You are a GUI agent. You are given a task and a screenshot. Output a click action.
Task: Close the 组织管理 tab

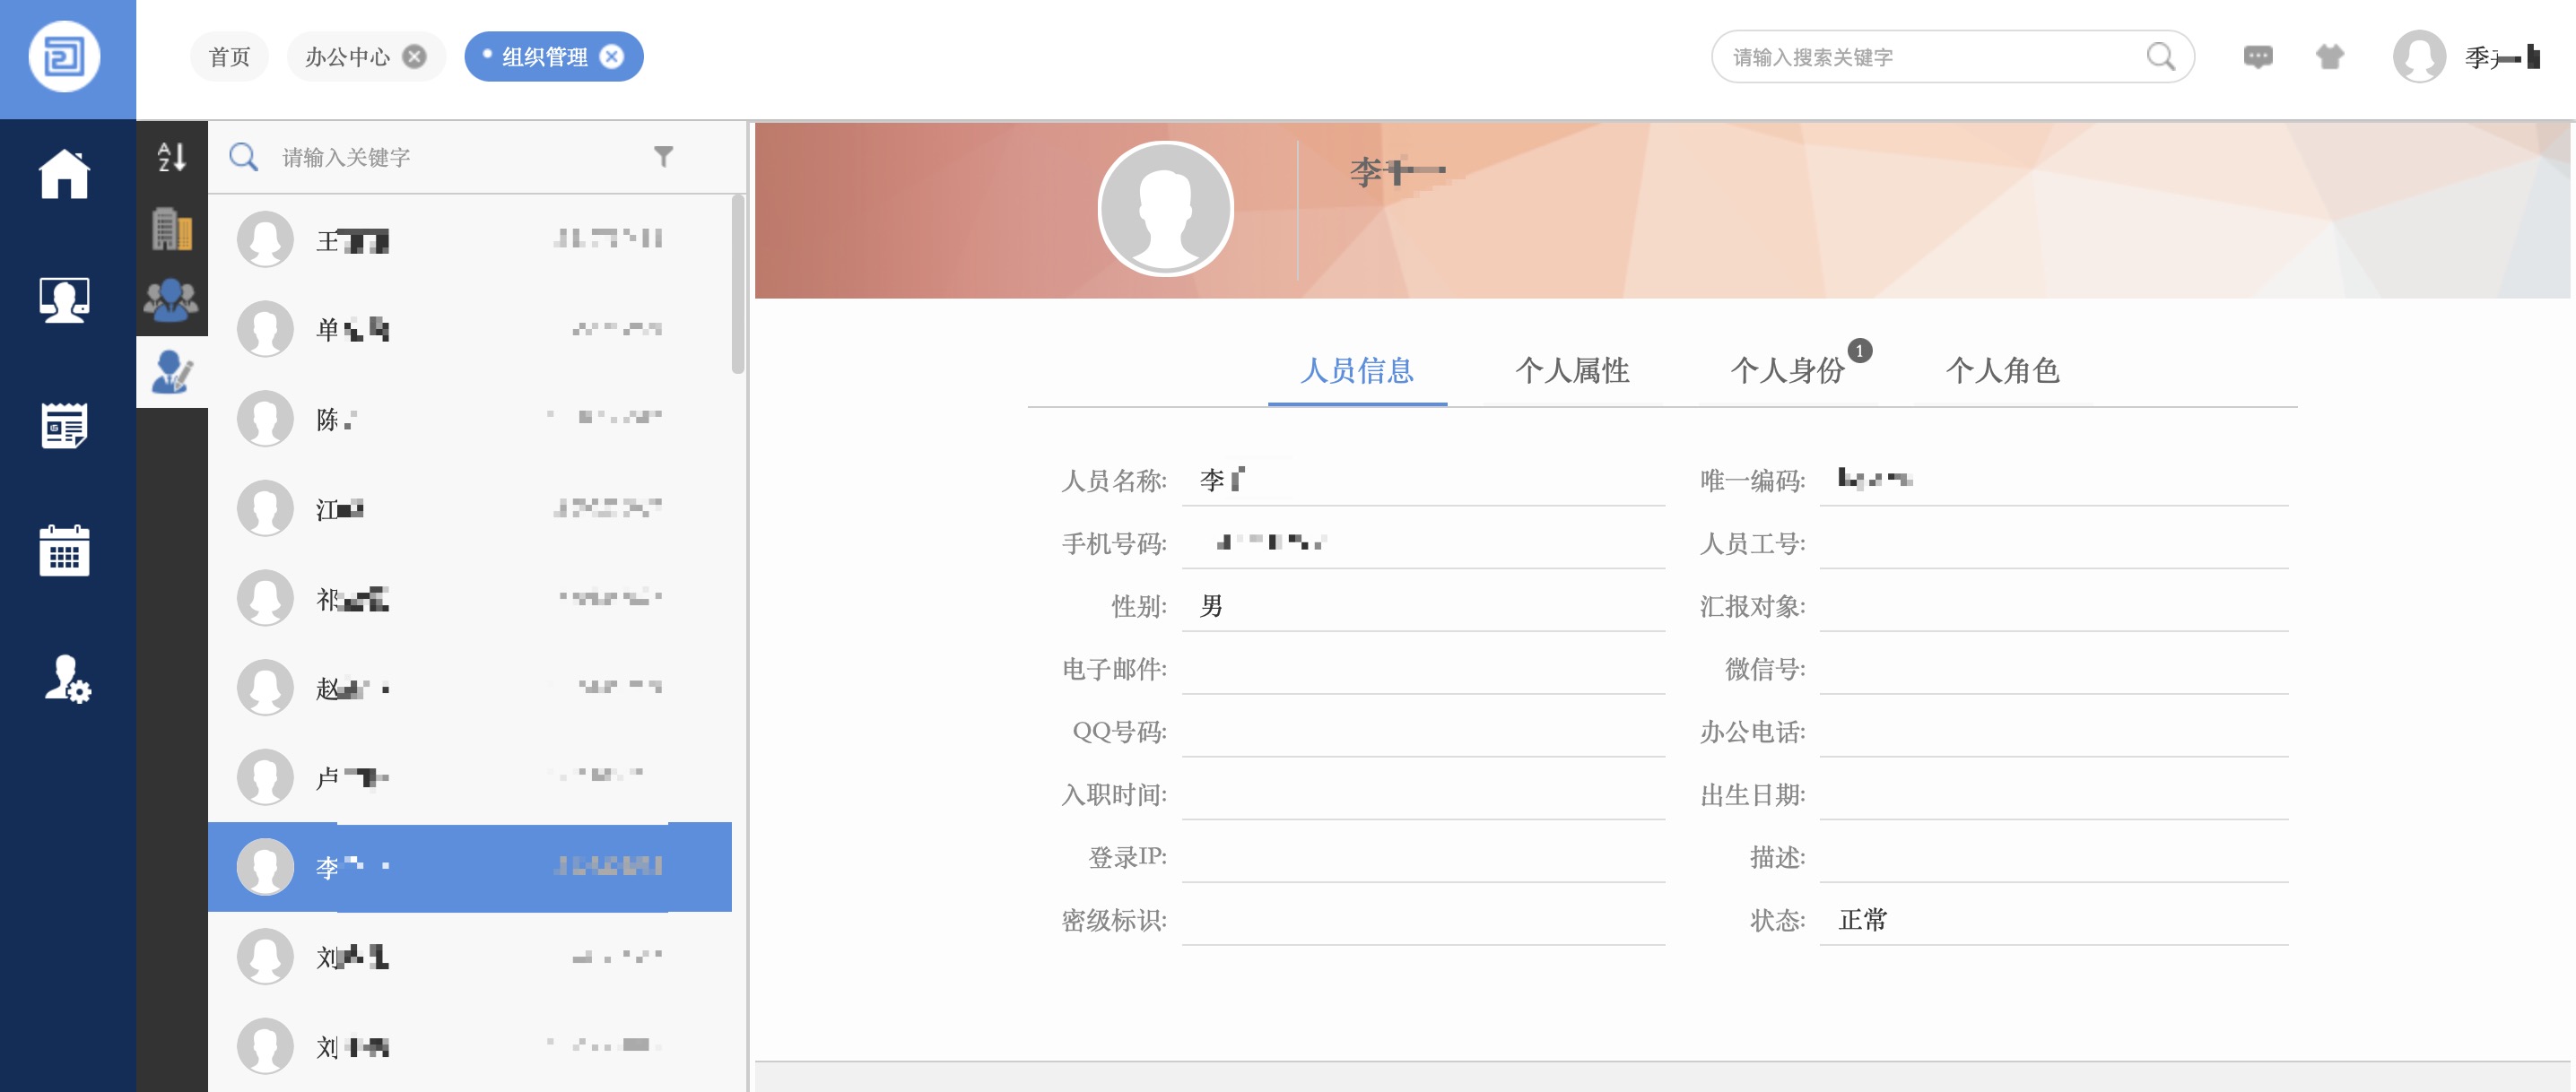click(x=611, y=57)
